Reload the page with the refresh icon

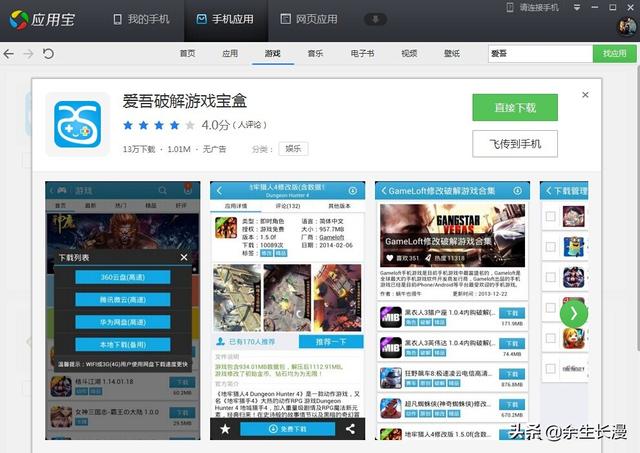[x=48, y=53]
